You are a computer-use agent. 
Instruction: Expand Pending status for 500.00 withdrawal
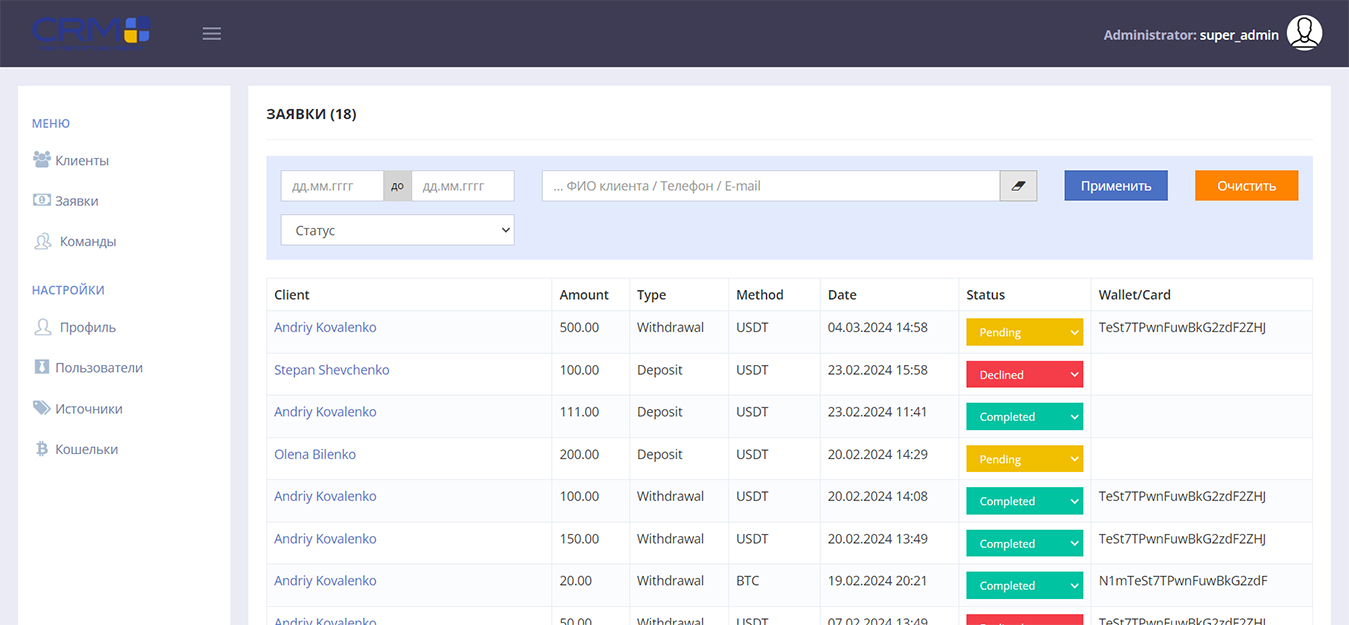point(1024,332)
